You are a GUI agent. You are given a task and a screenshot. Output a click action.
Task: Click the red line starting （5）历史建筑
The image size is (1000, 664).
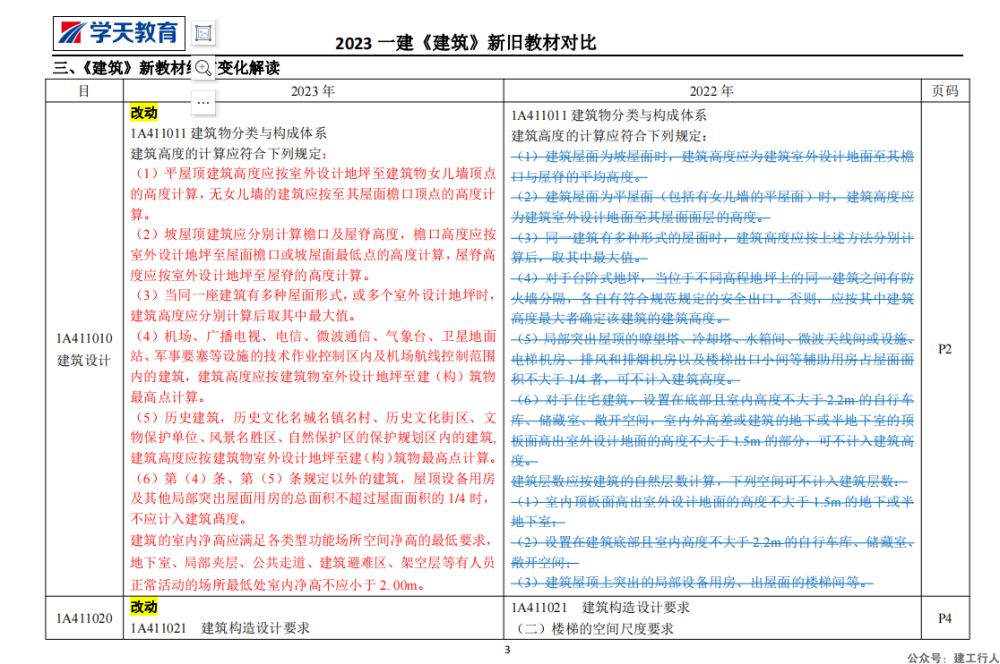tap(313, 418)
